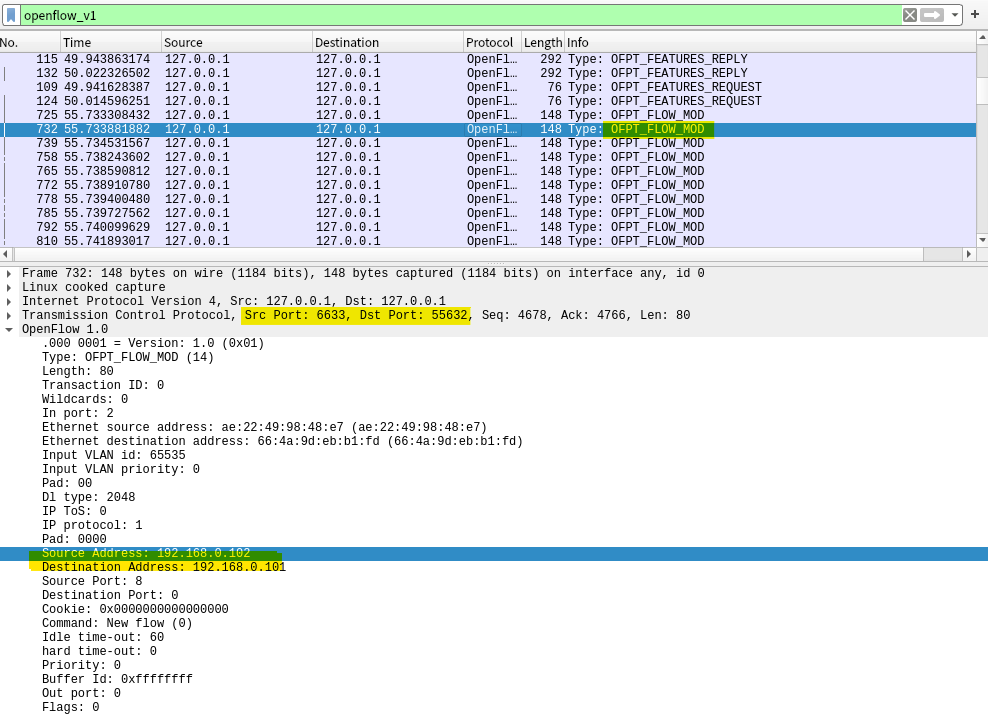Viewport: 988px width, 718px height.
Task: Click the filter bookmark icon
Action: coord(11,15)
